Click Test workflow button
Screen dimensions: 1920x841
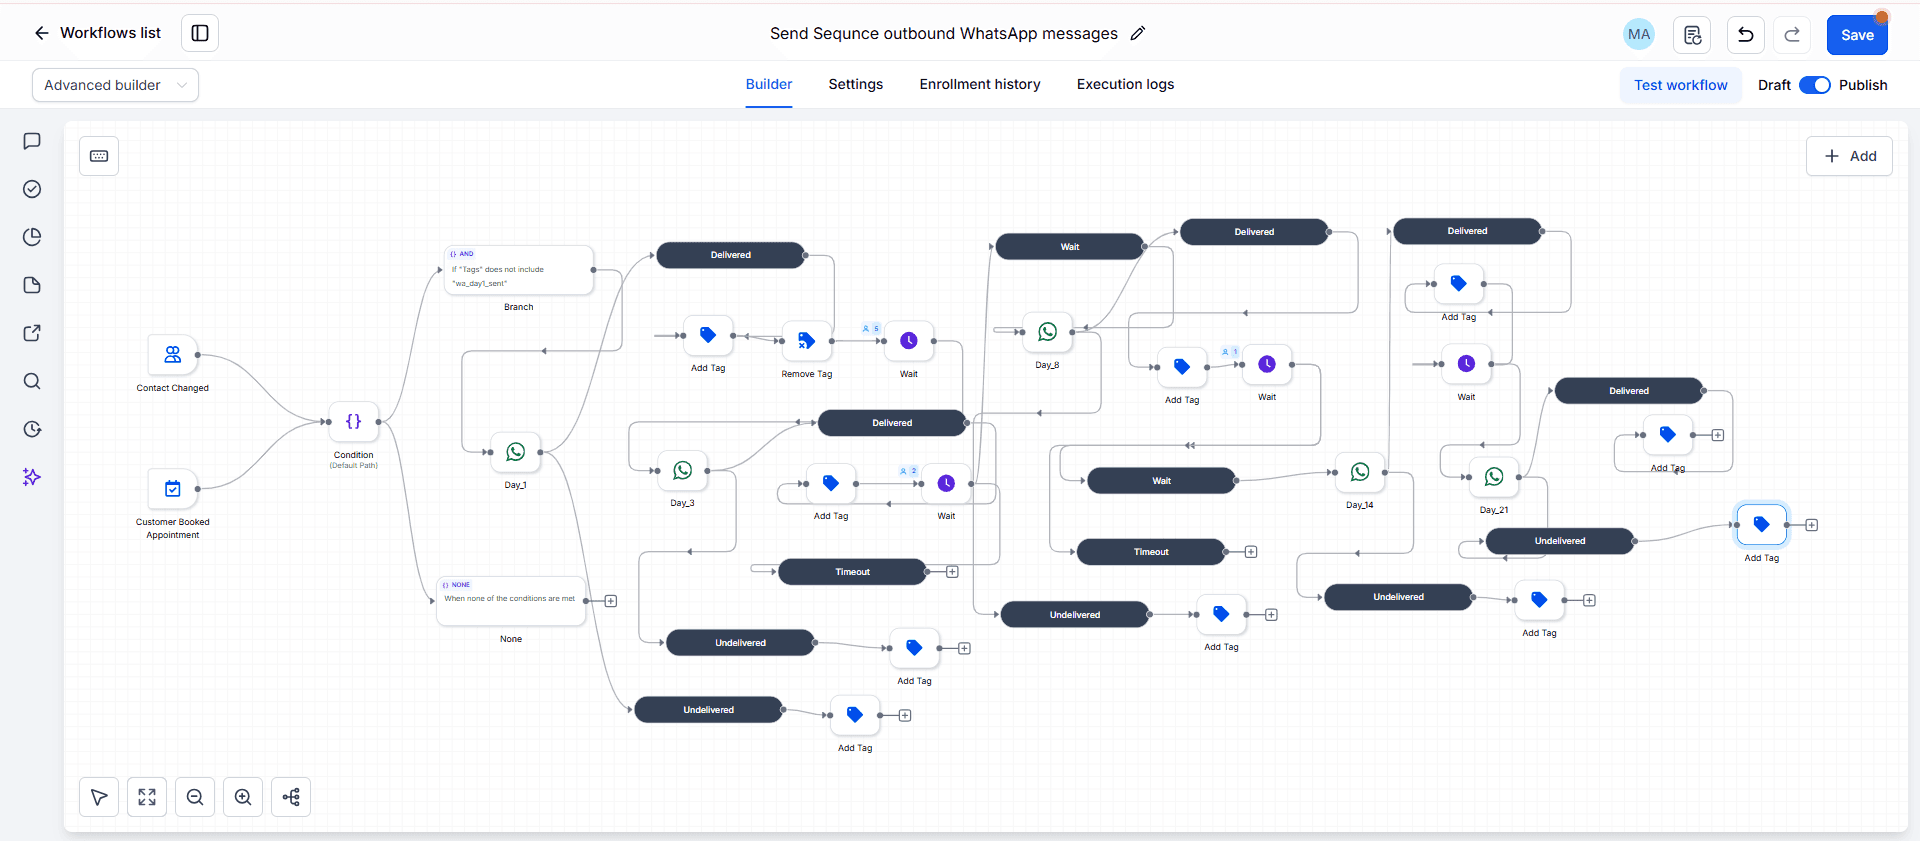click(1680, 85)
